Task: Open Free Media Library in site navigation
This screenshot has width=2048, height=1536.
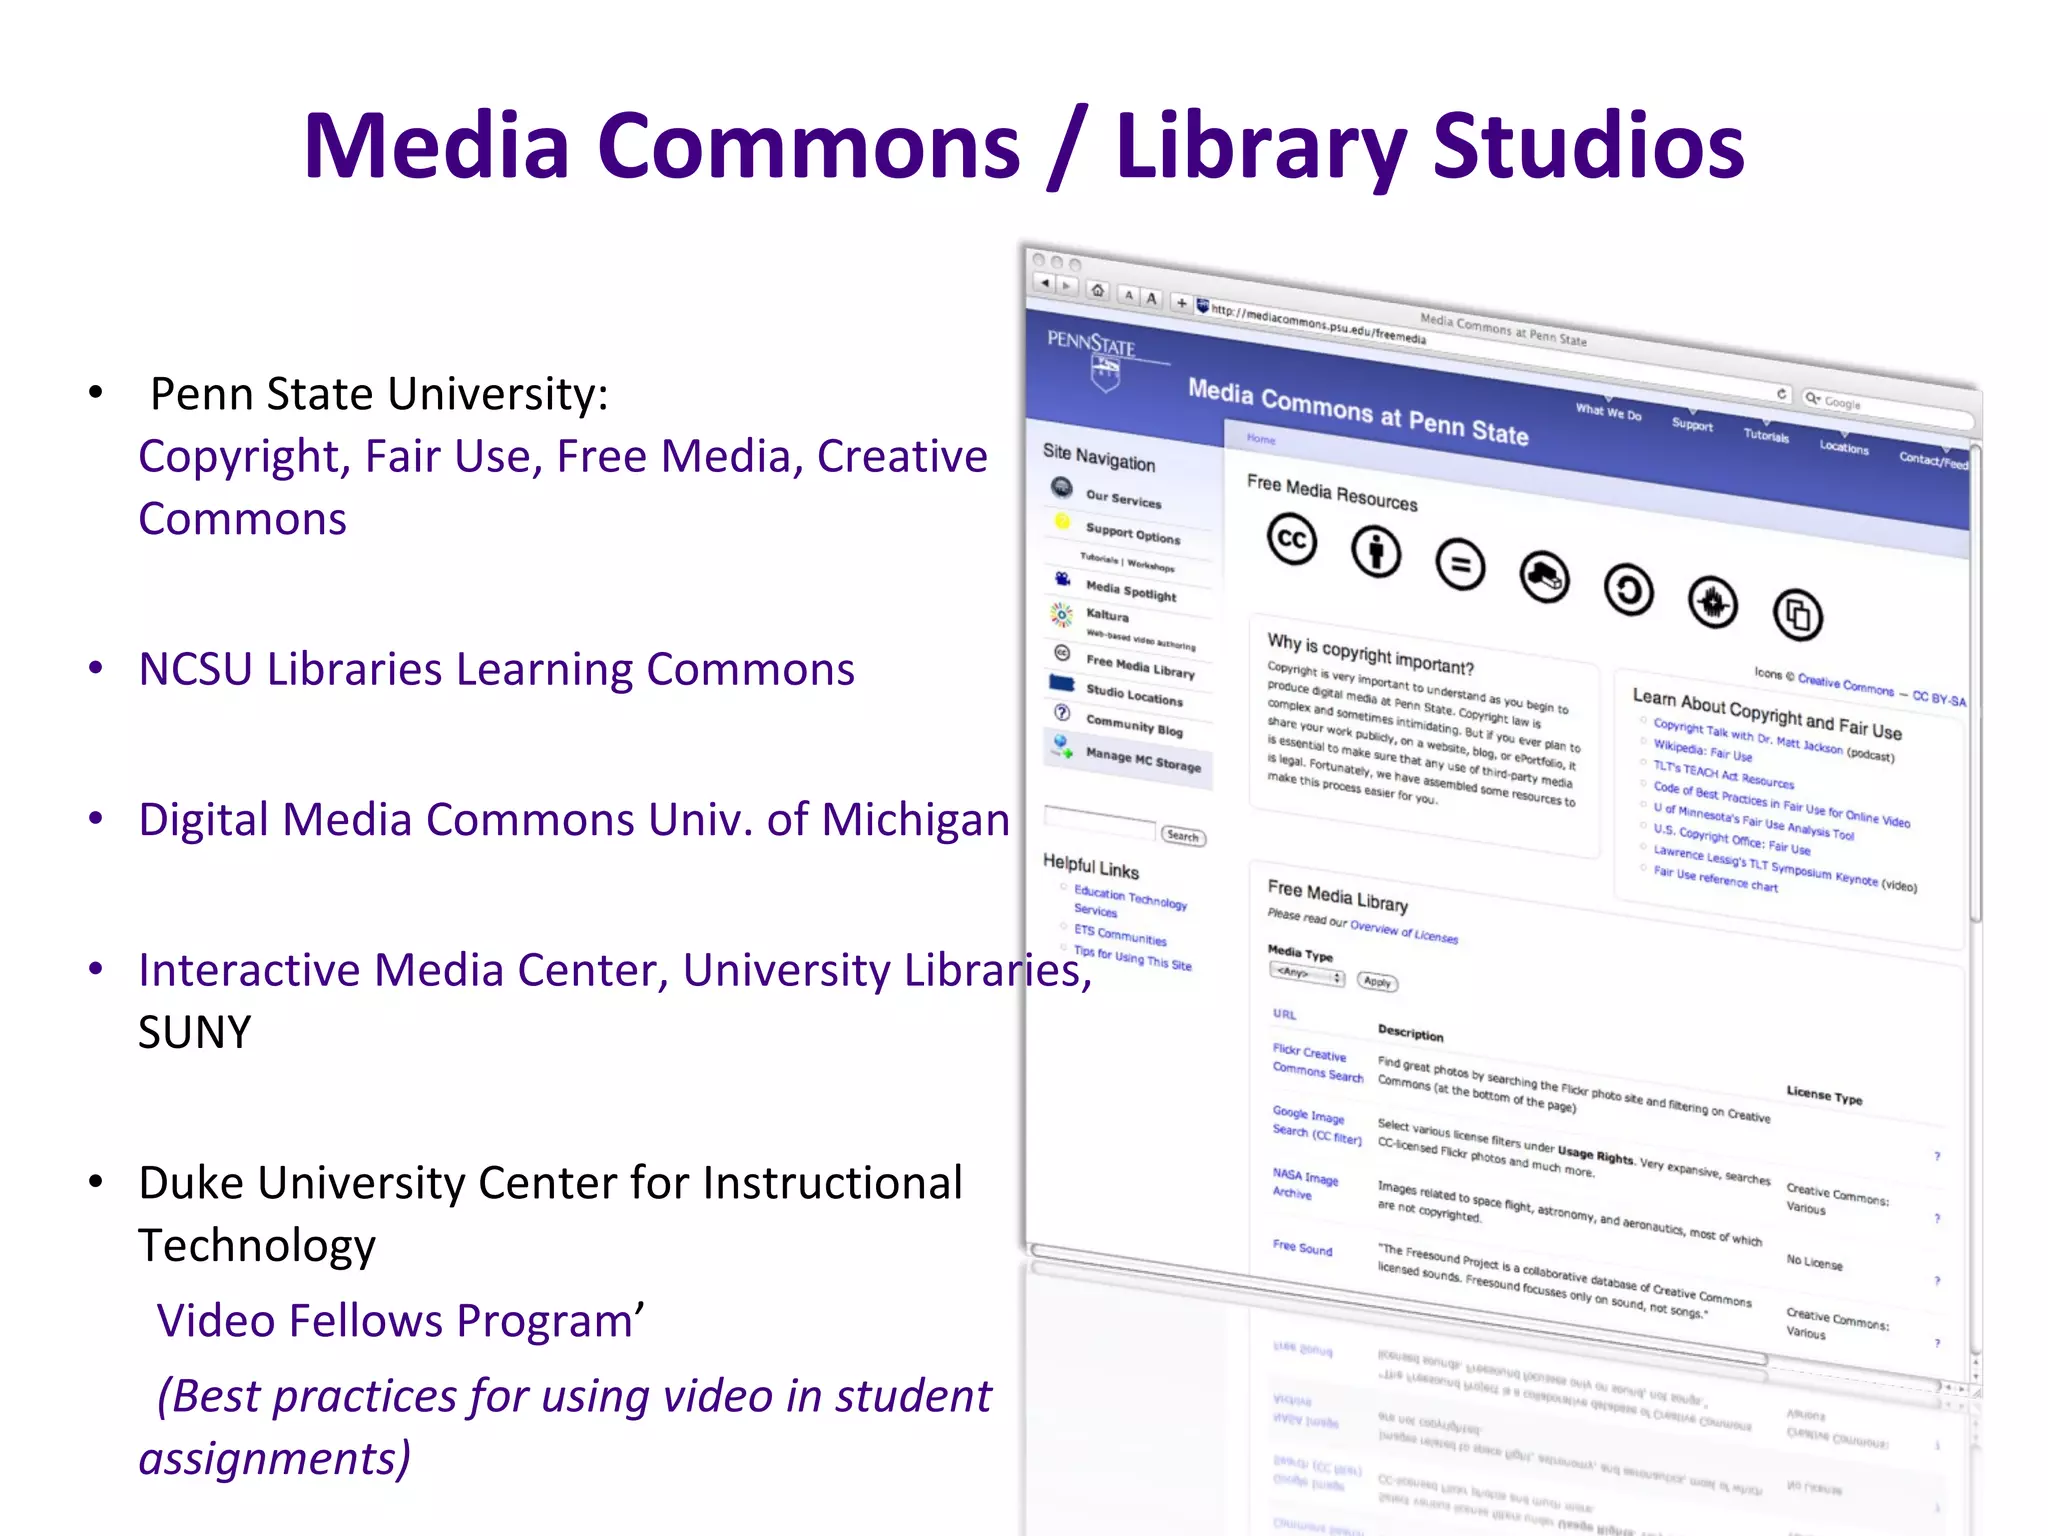Action: (1140, 666)
